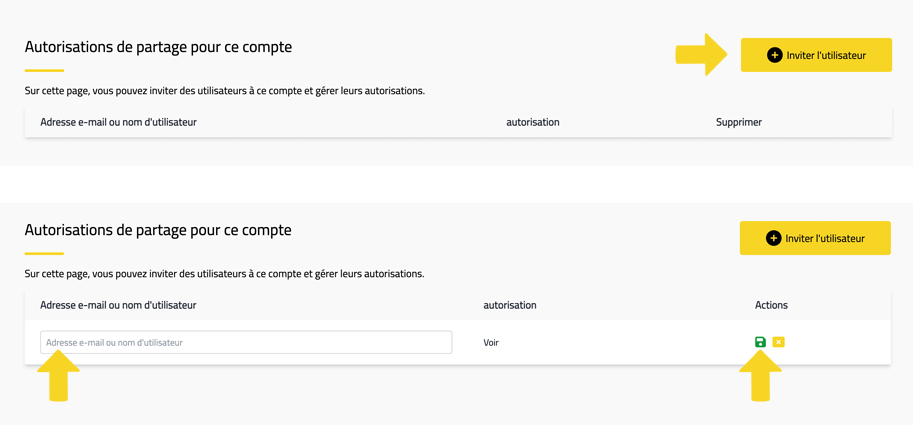Focus the e-mail or username input field

[246, 342]
